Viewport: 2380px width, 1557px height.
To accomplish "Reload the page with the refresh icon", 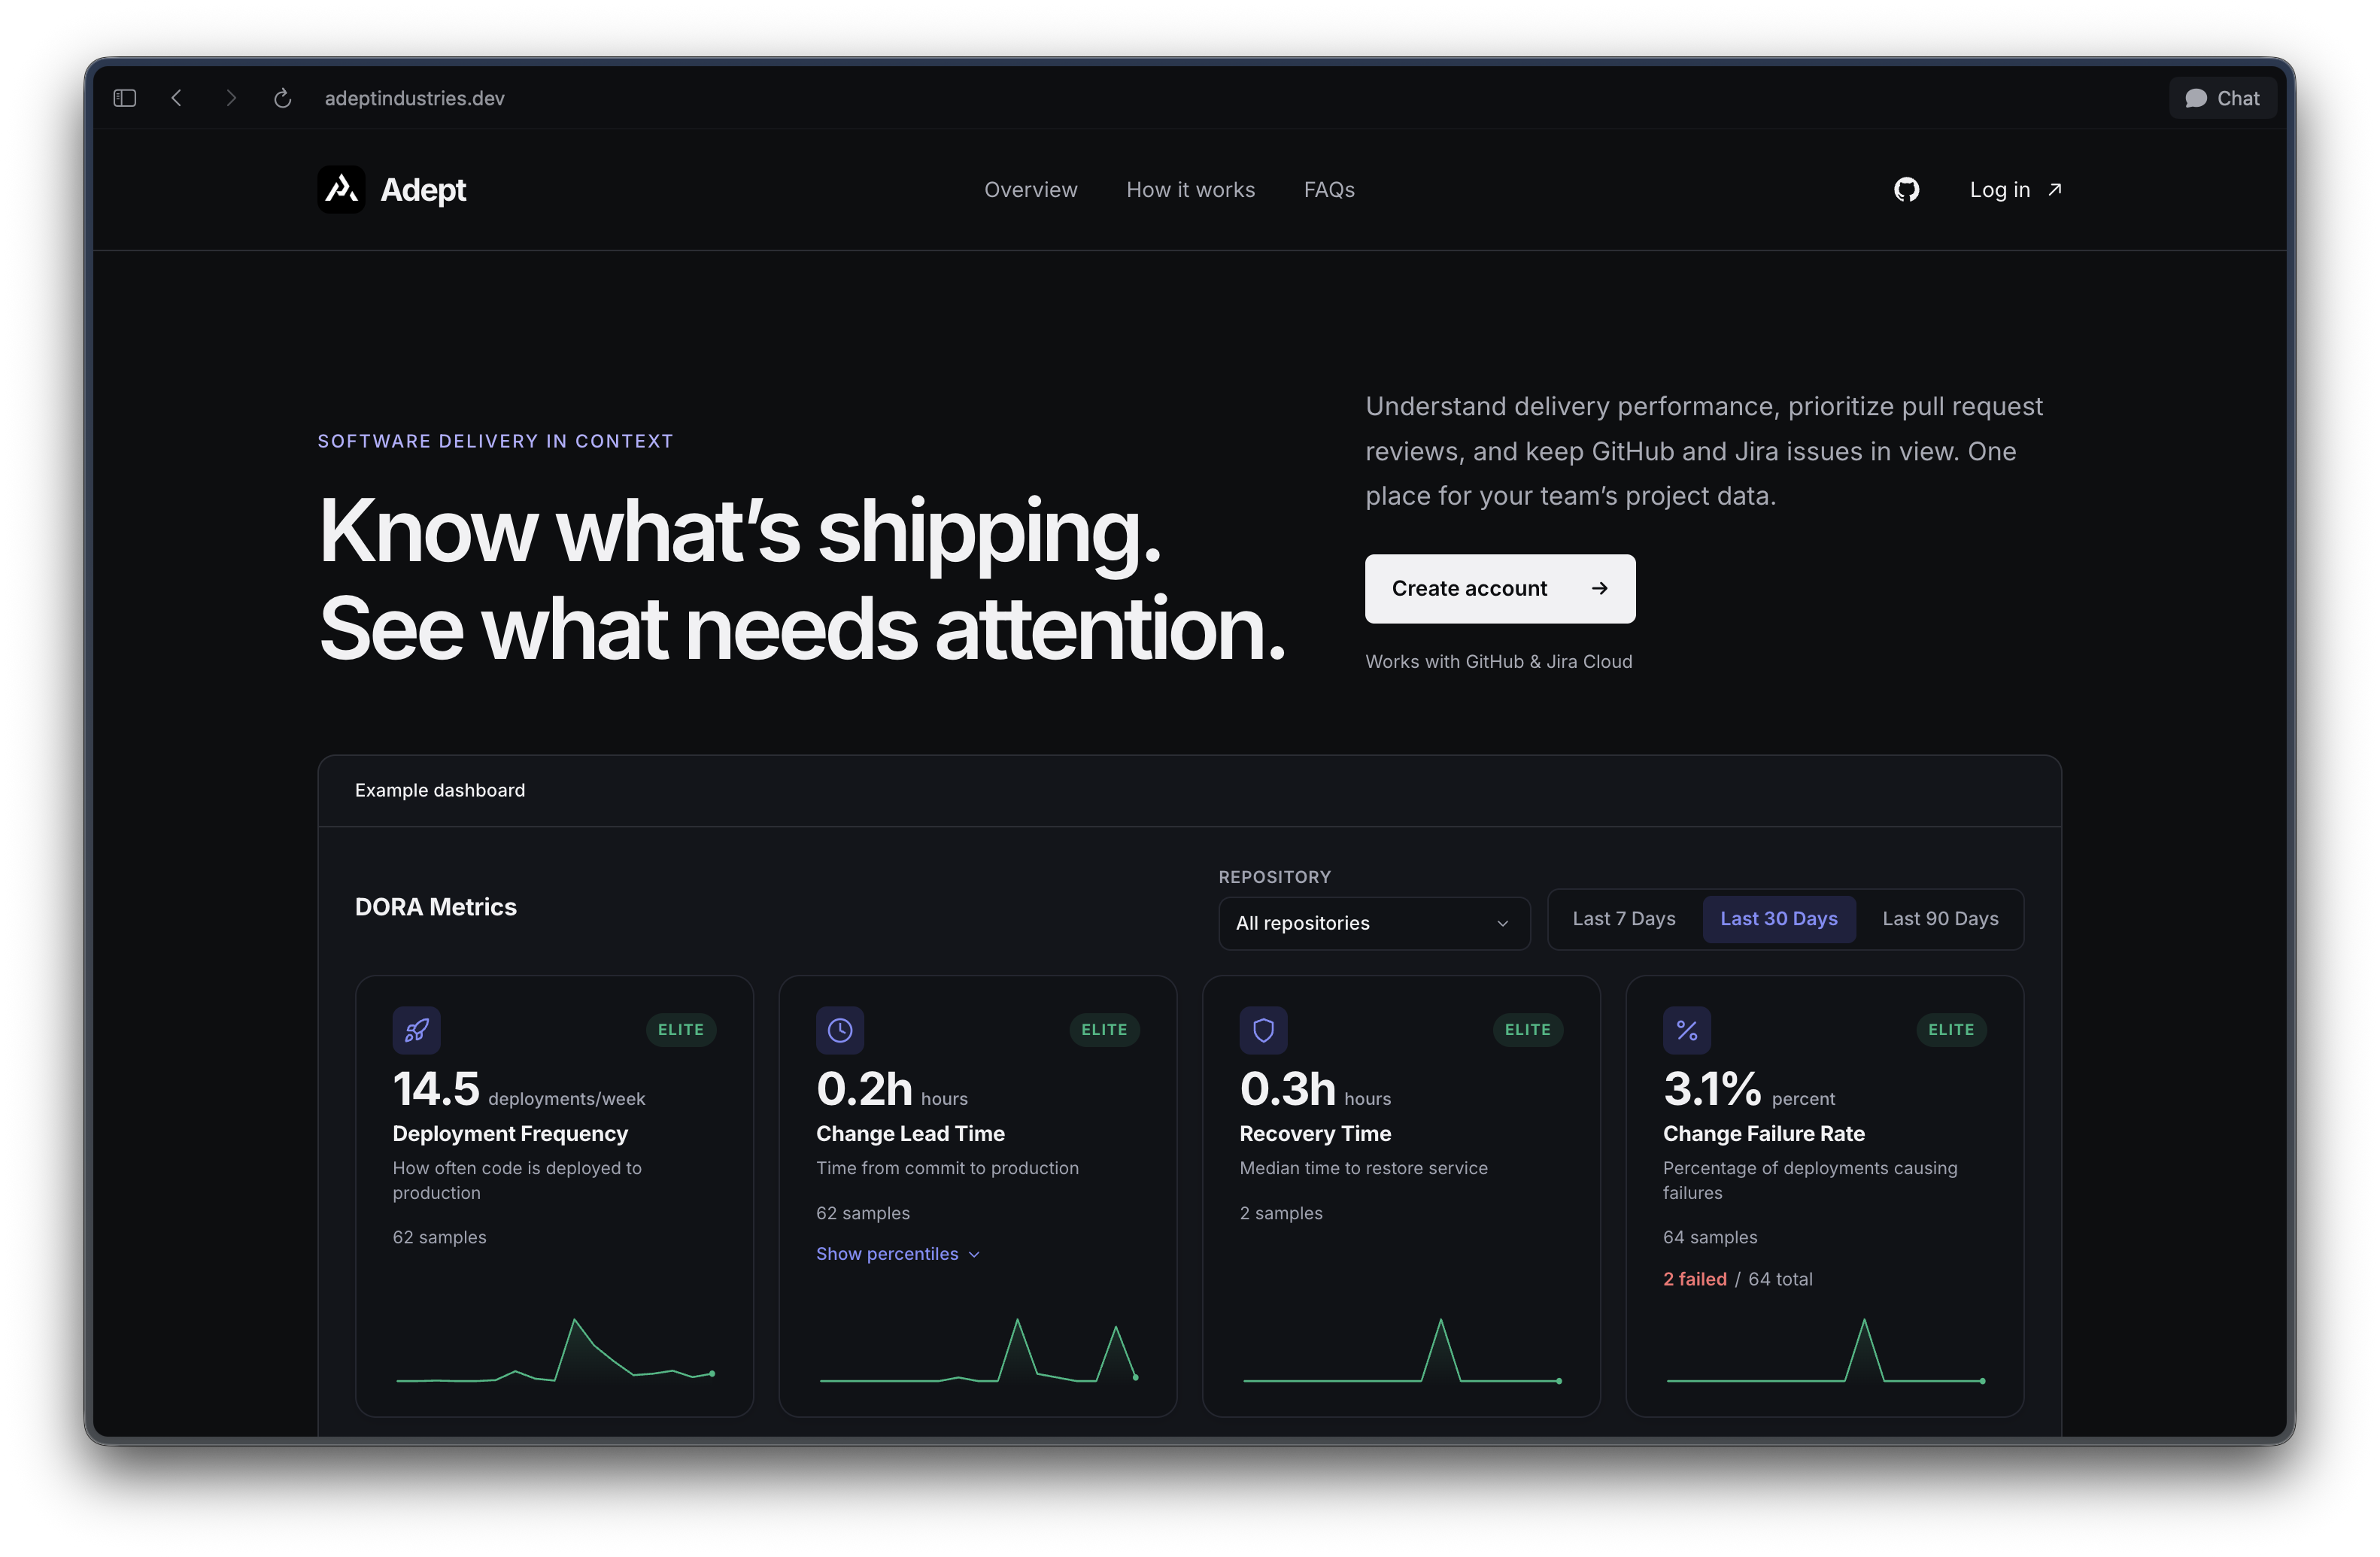I will click(283, 98).
